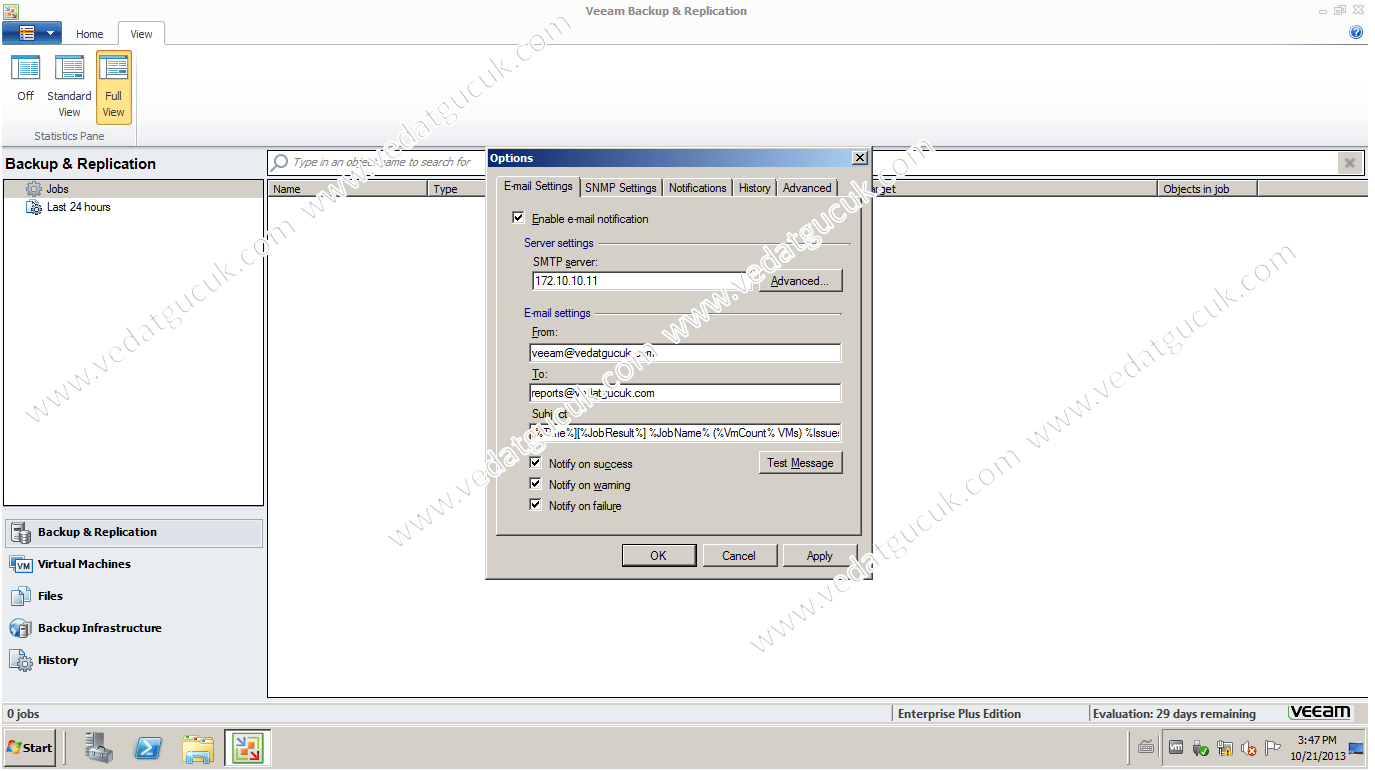Switch to the View ribbon tab

(142, 34)
